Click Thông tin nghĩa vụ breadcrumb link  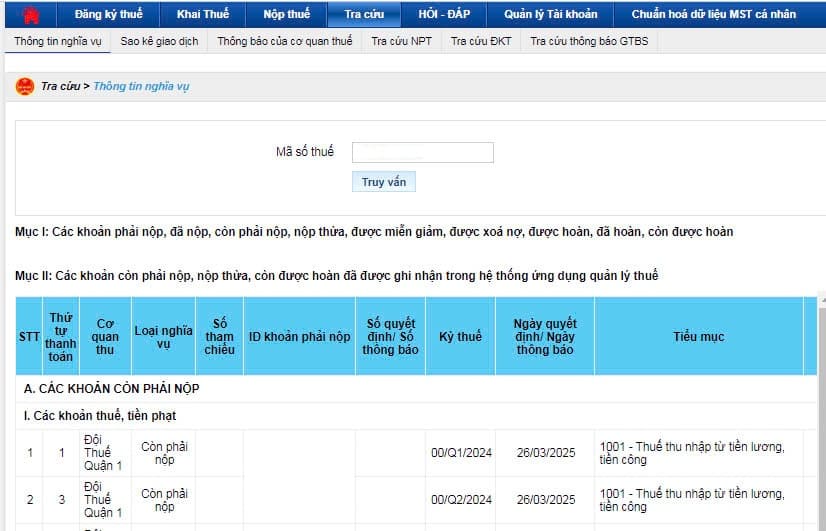point(141,86)
